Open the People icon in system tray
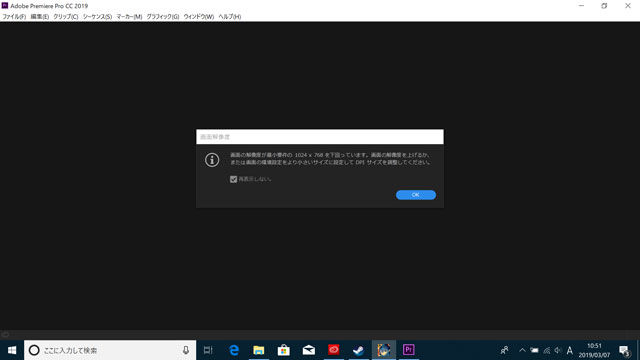640x360 pixels. pyautogui.click(x=504, y=350)
